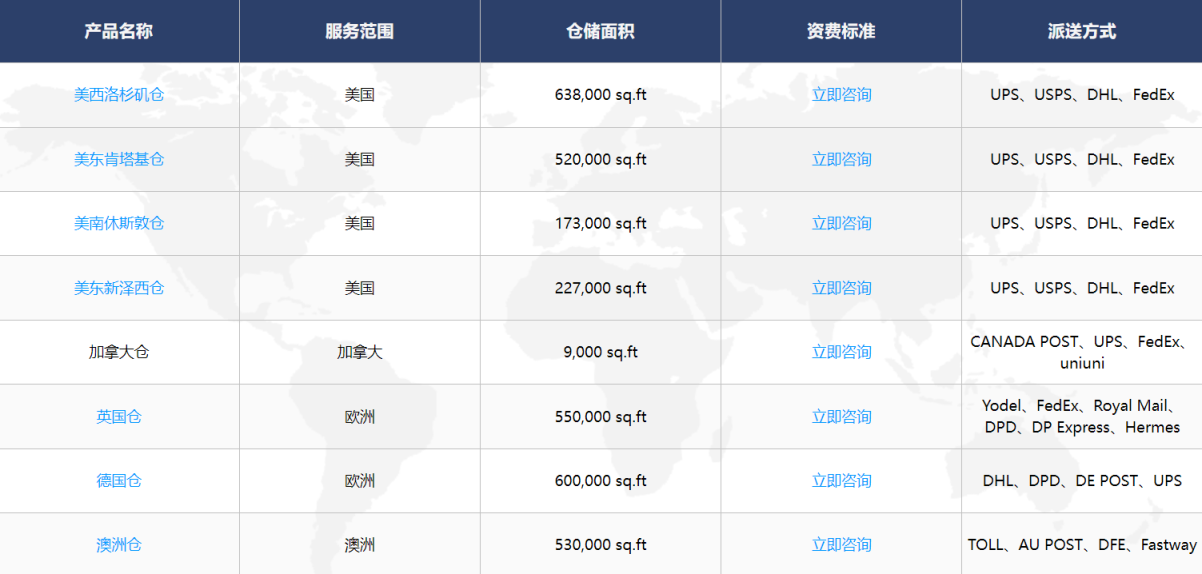The height and width of the screenshot is (574, 1202).
Task: Select the 美东新泽西仓 warehouse link
Action: [x=119, y=288]
